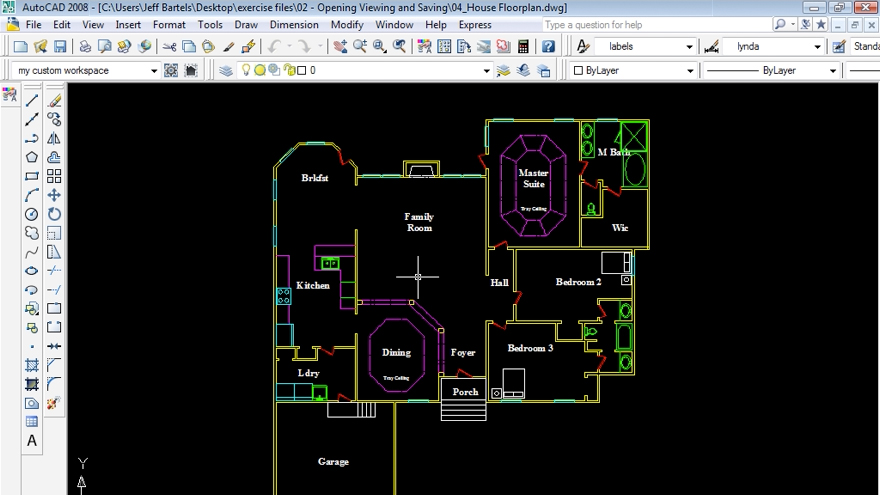The image size is (880, 495).
Task: Open the Dimension menu
Action: (x=294, y=25)
